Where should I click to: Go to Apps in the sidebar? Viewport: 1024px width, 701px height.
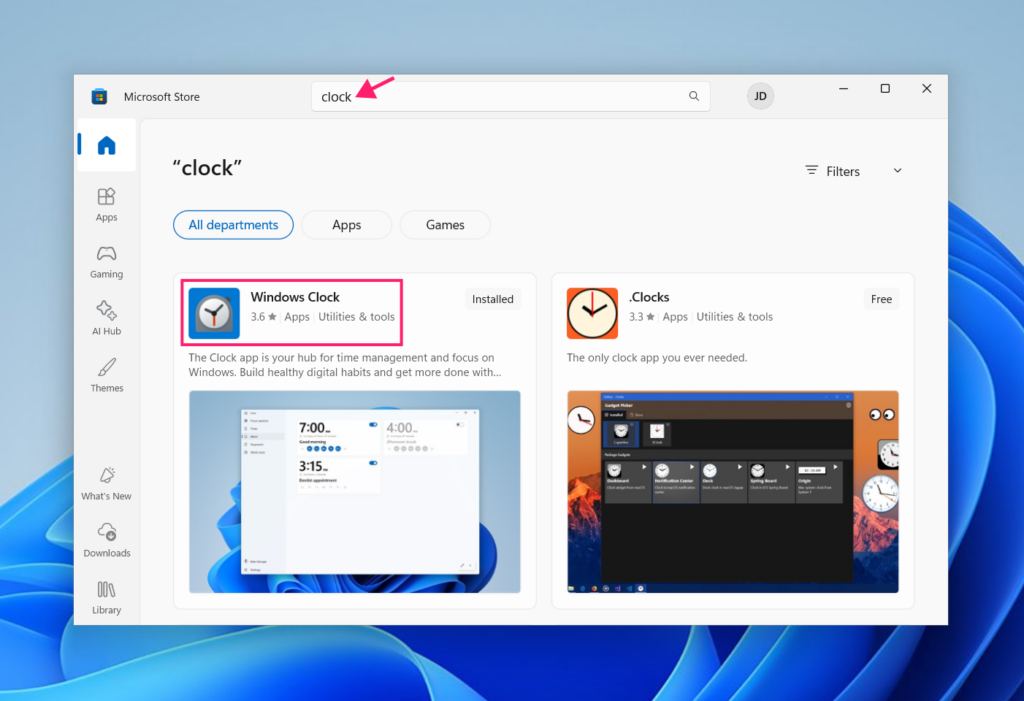coord(106,205)
